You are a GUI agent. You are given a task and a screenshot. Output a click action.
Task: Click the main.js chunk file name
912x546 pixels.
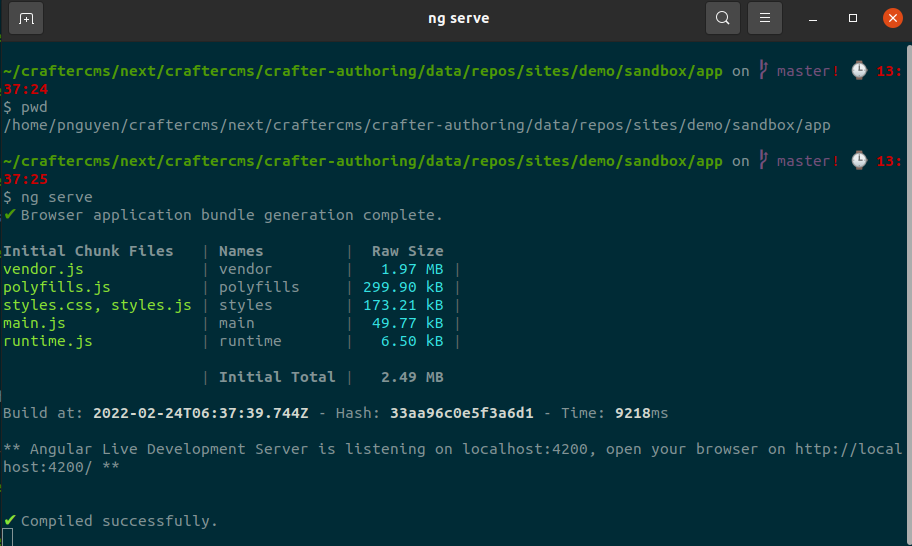[34, 323]
